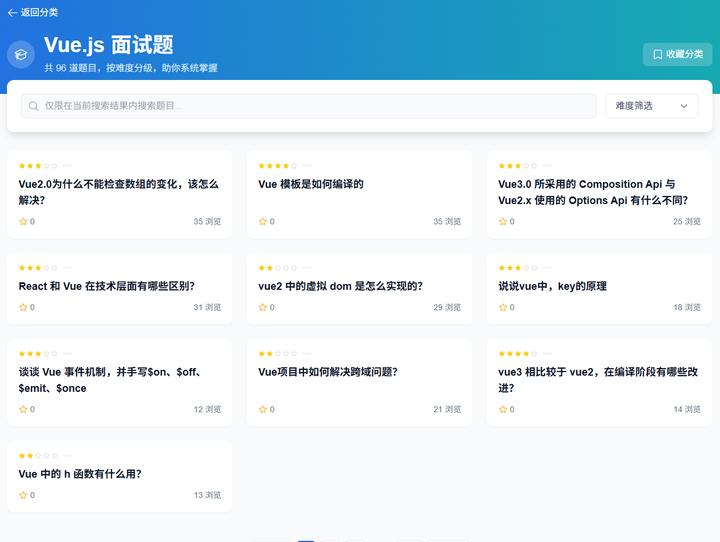The width and height of the screenshot is (720, 542).
Task: Open vue2 中的虚拟 dom 是怎么实现的
Action: 340,286
